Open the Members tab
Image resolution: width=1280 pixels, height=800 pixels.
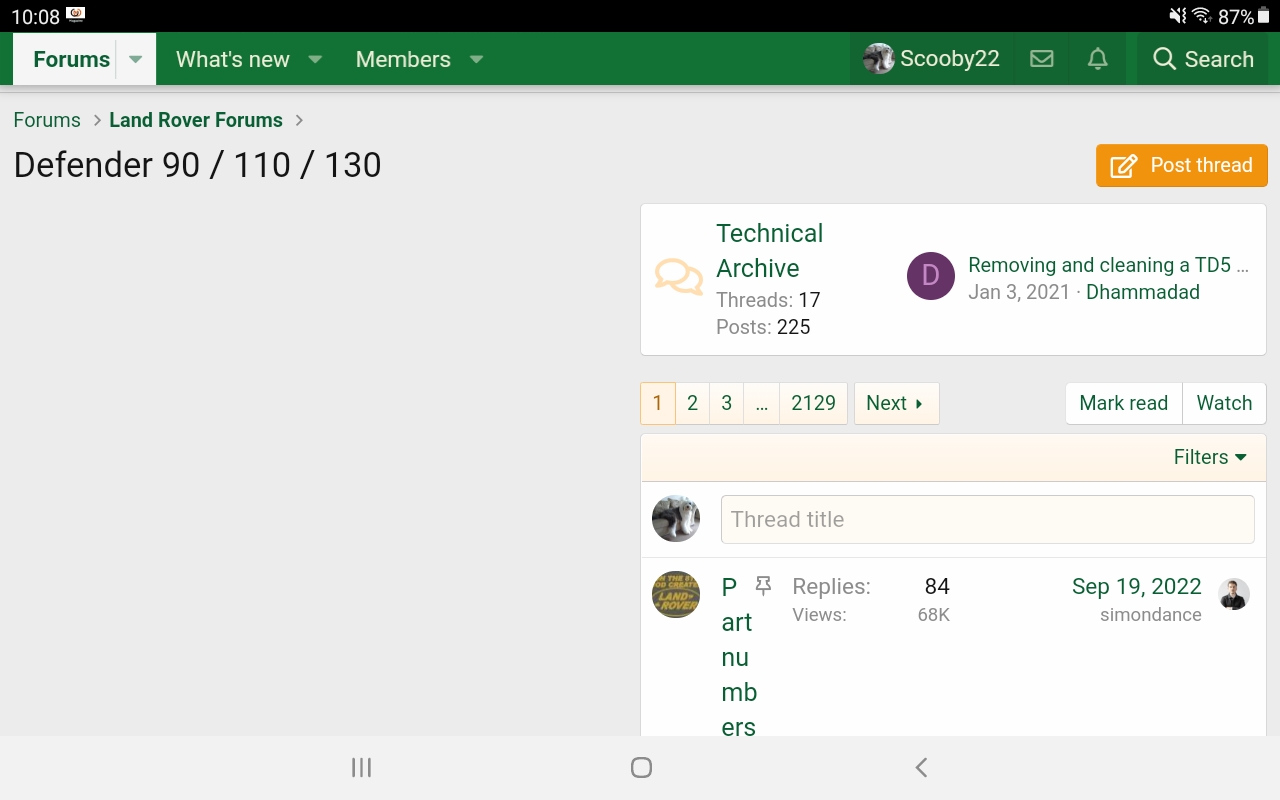(403, 59)
